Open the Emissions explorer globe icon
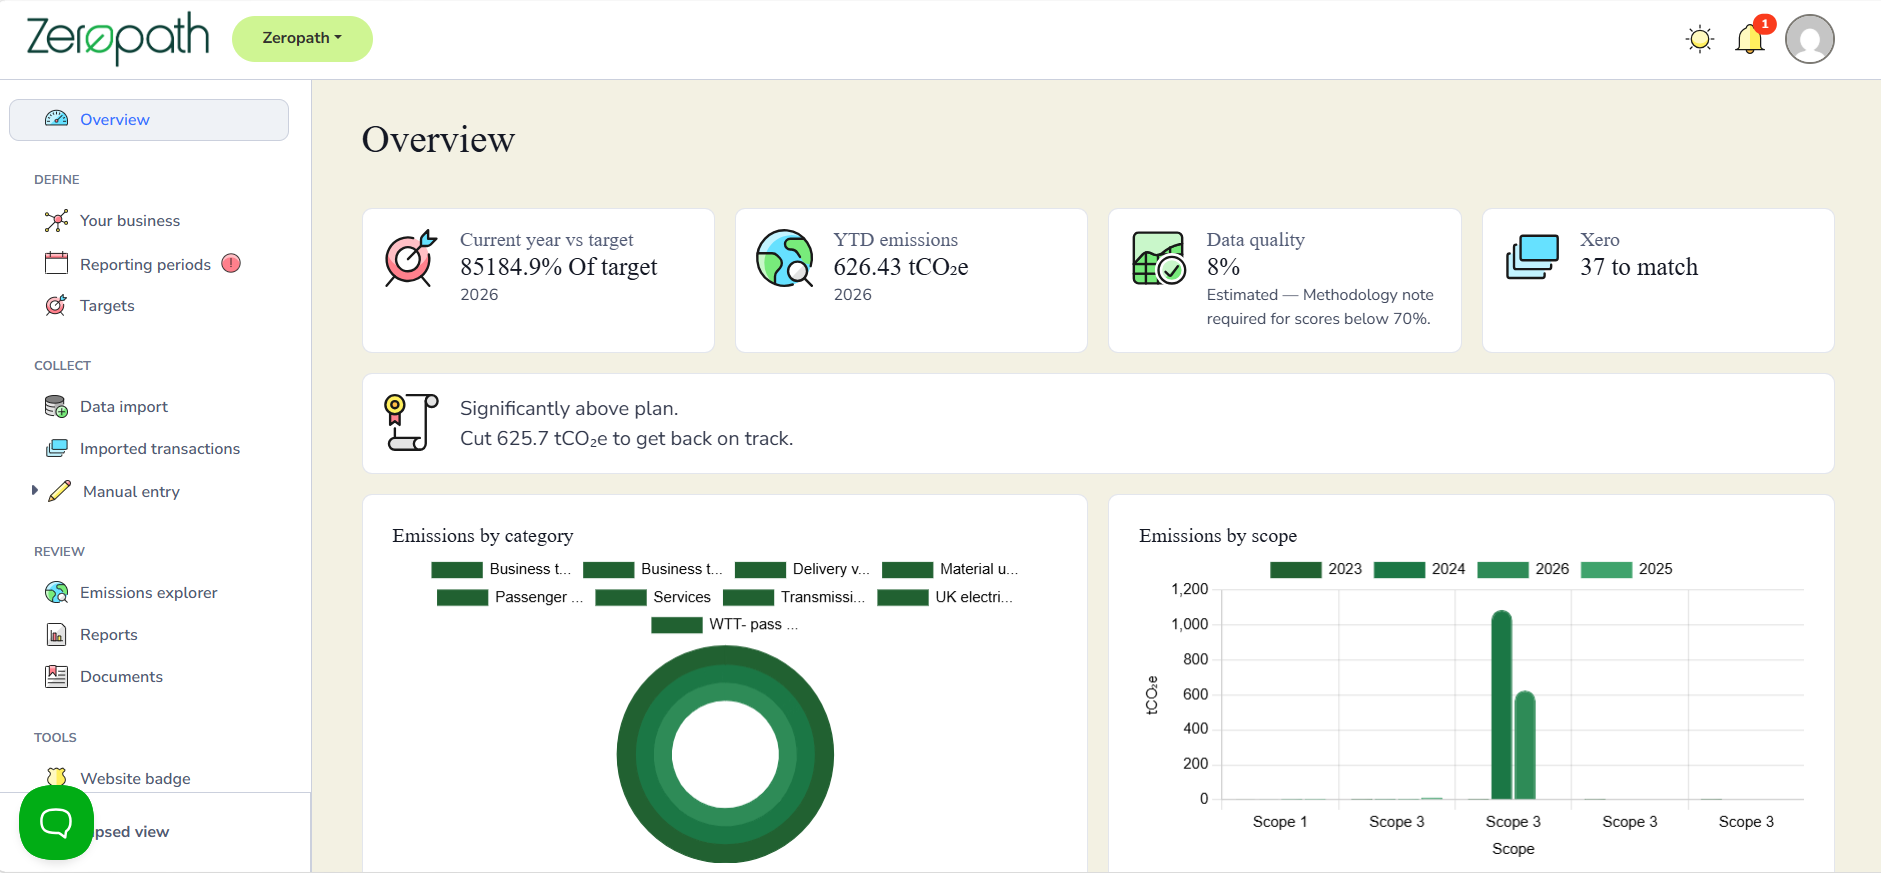The height and width of the screenshot is (873, 1881). [57, 592]
